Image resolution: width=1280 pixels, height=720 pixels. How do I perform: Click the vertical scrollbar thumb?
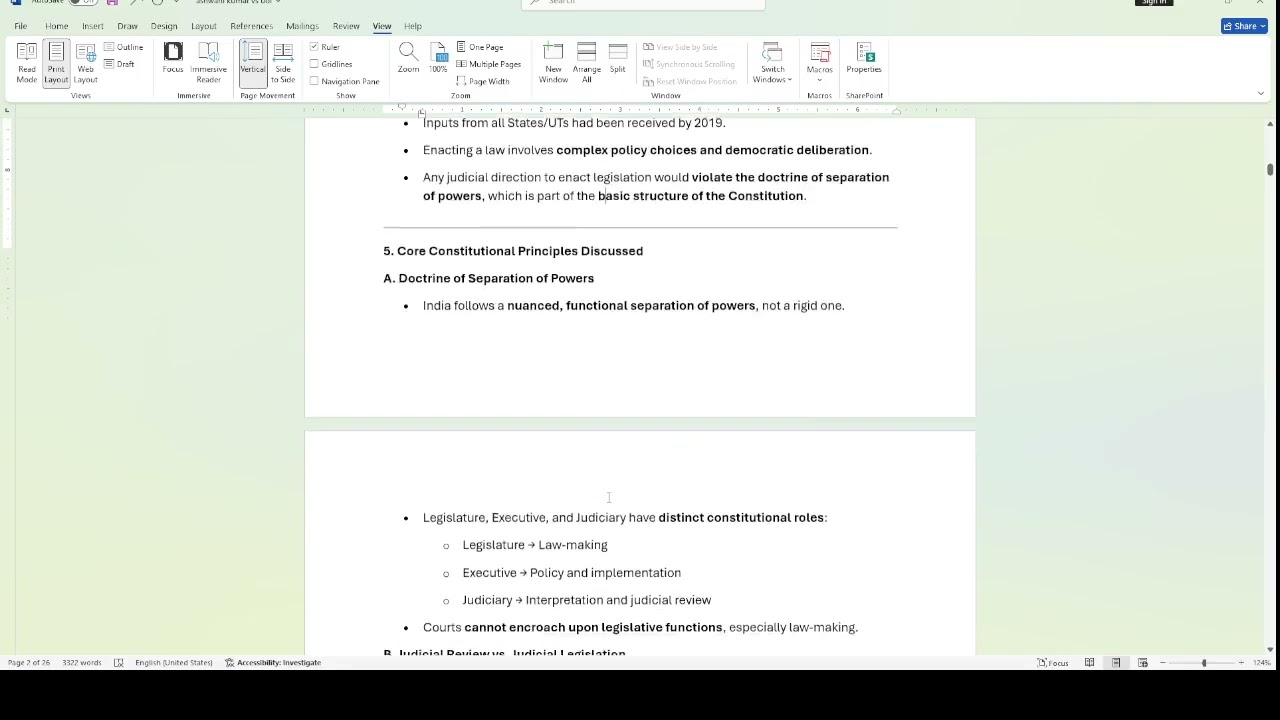(1270, 170)
